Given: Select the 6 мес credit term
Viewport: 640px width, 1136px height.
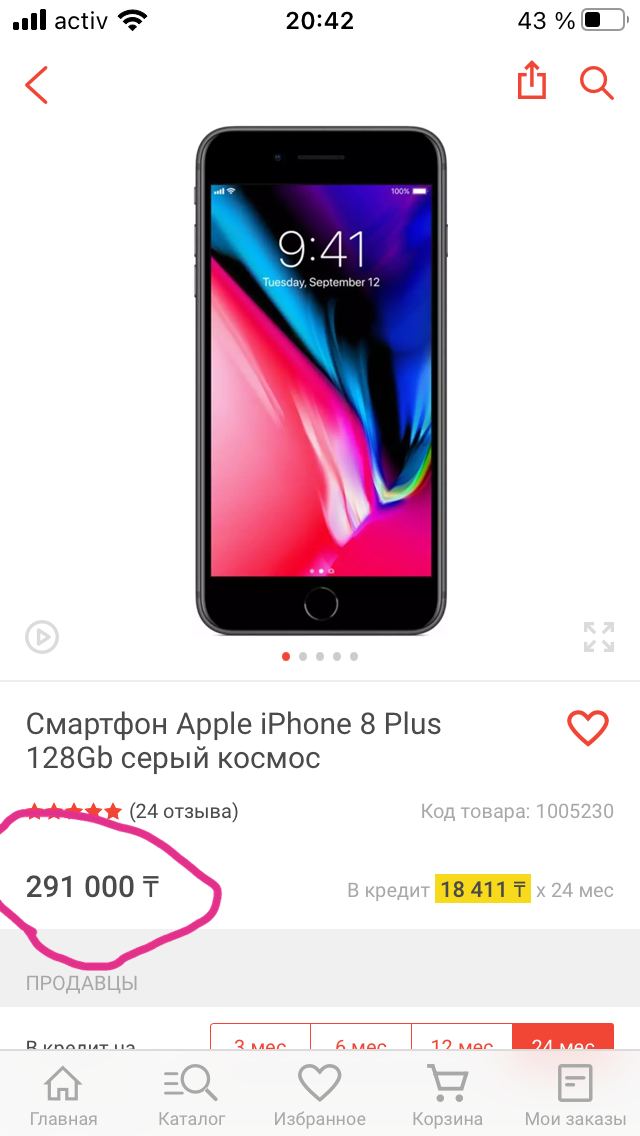Looking at the screenshot, I should coord(361,1037).
